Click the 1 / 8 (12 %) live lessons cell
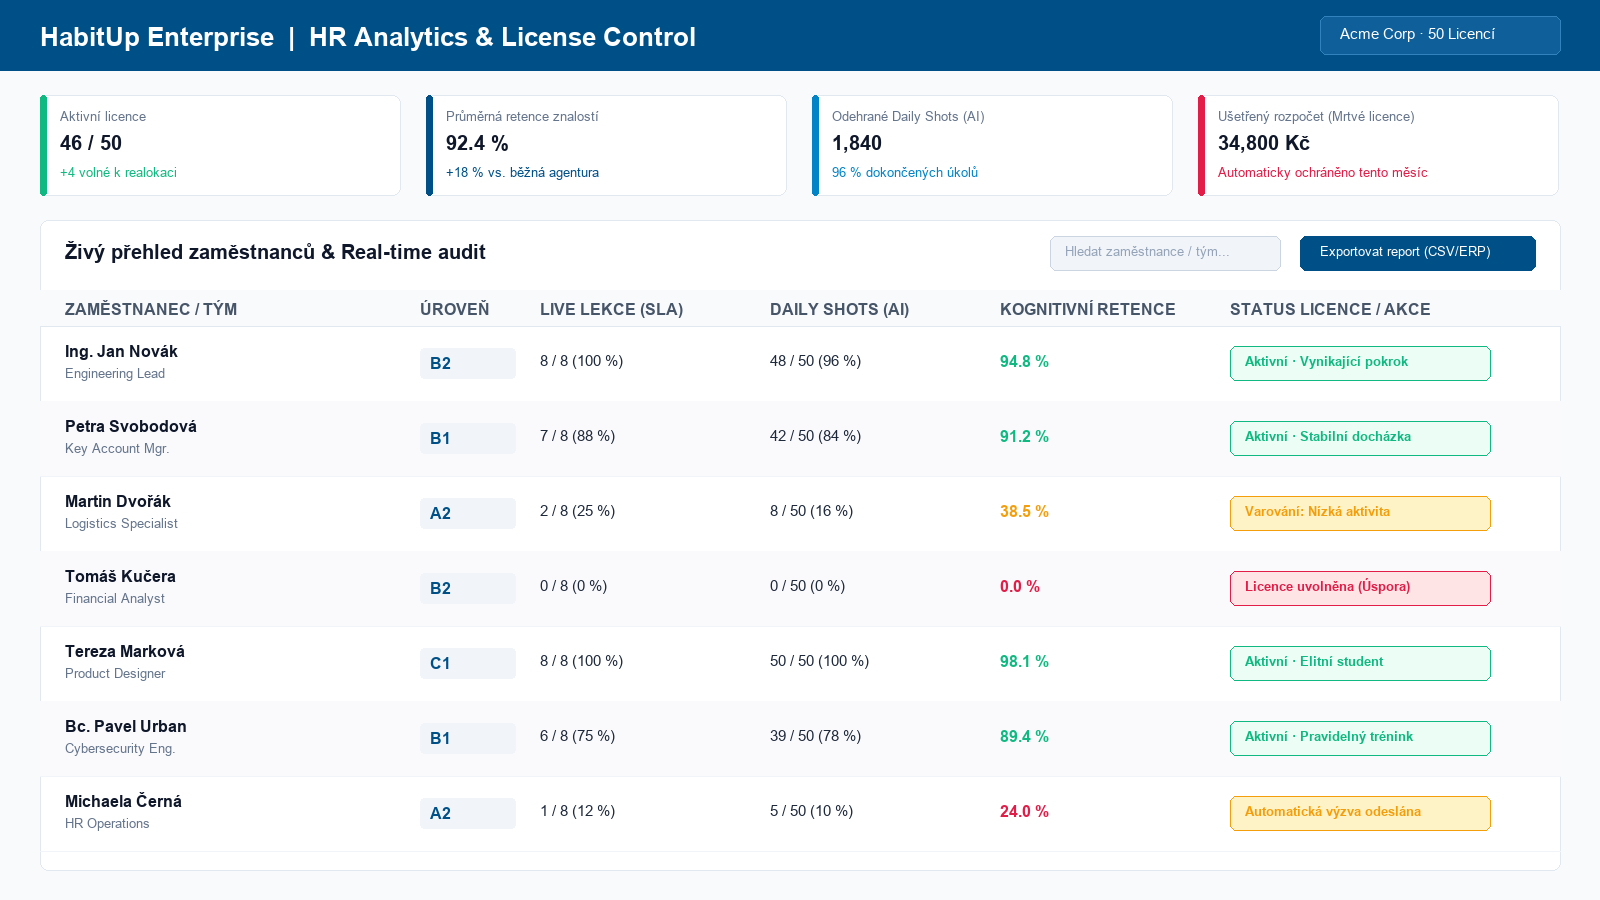1600x900 pixels. [x=577, y=811]
